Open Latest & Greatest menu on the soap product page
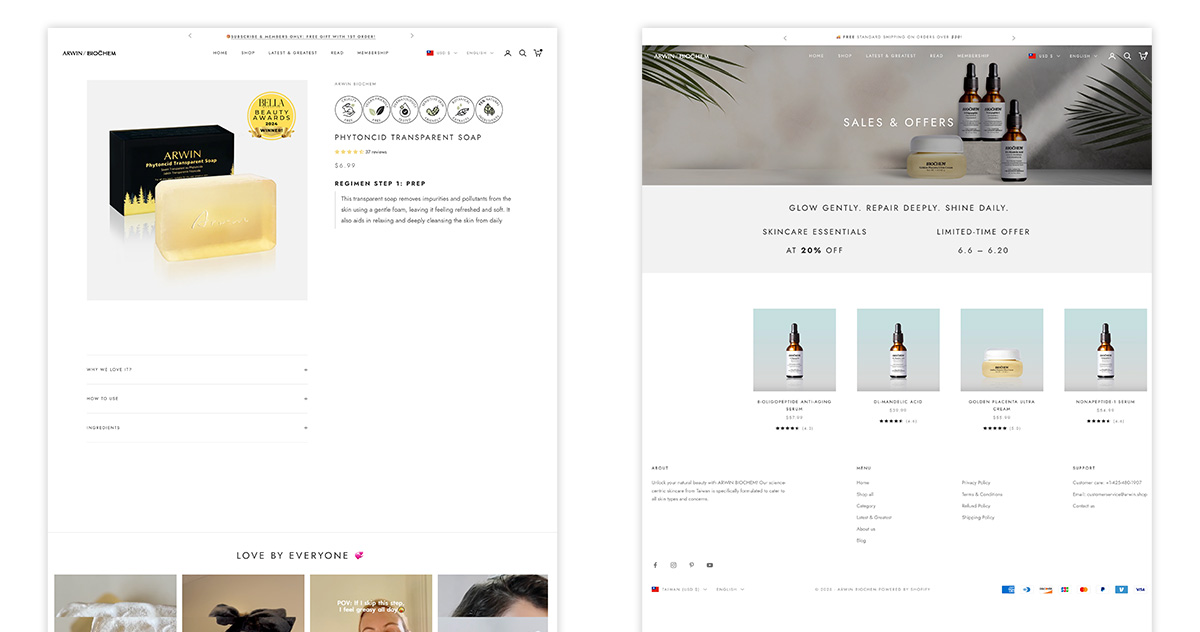This screenshot has width=1200, height=632. 293,53
